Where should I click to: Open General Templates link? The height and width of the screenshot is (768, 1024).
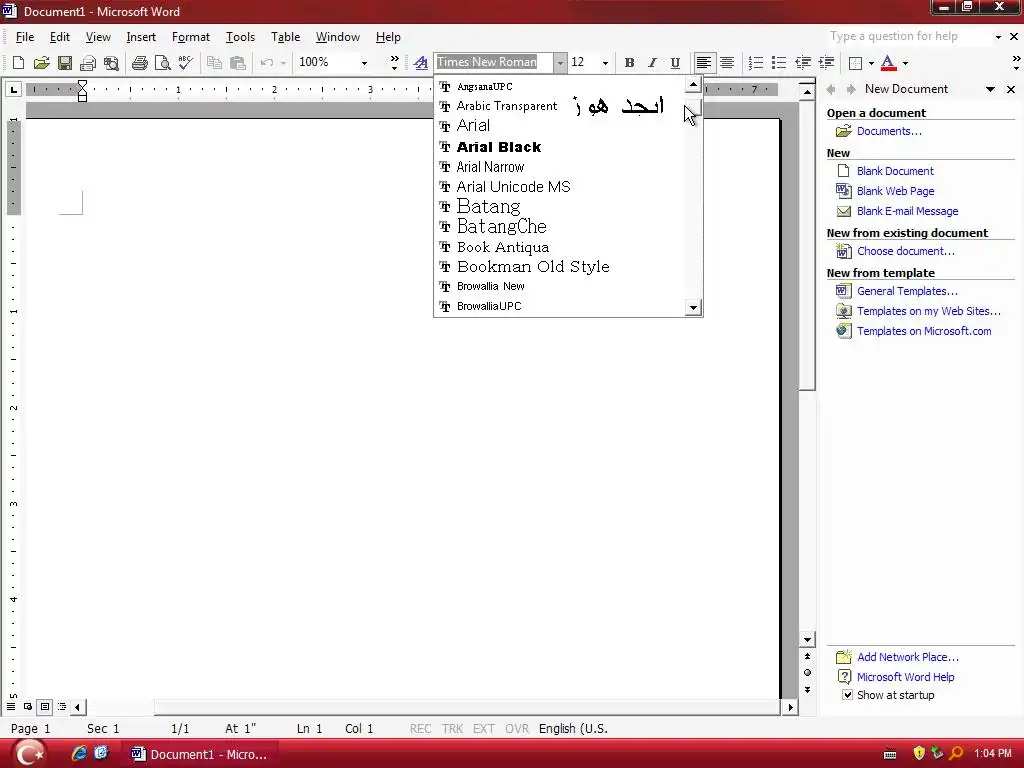[x=907, y=291]
